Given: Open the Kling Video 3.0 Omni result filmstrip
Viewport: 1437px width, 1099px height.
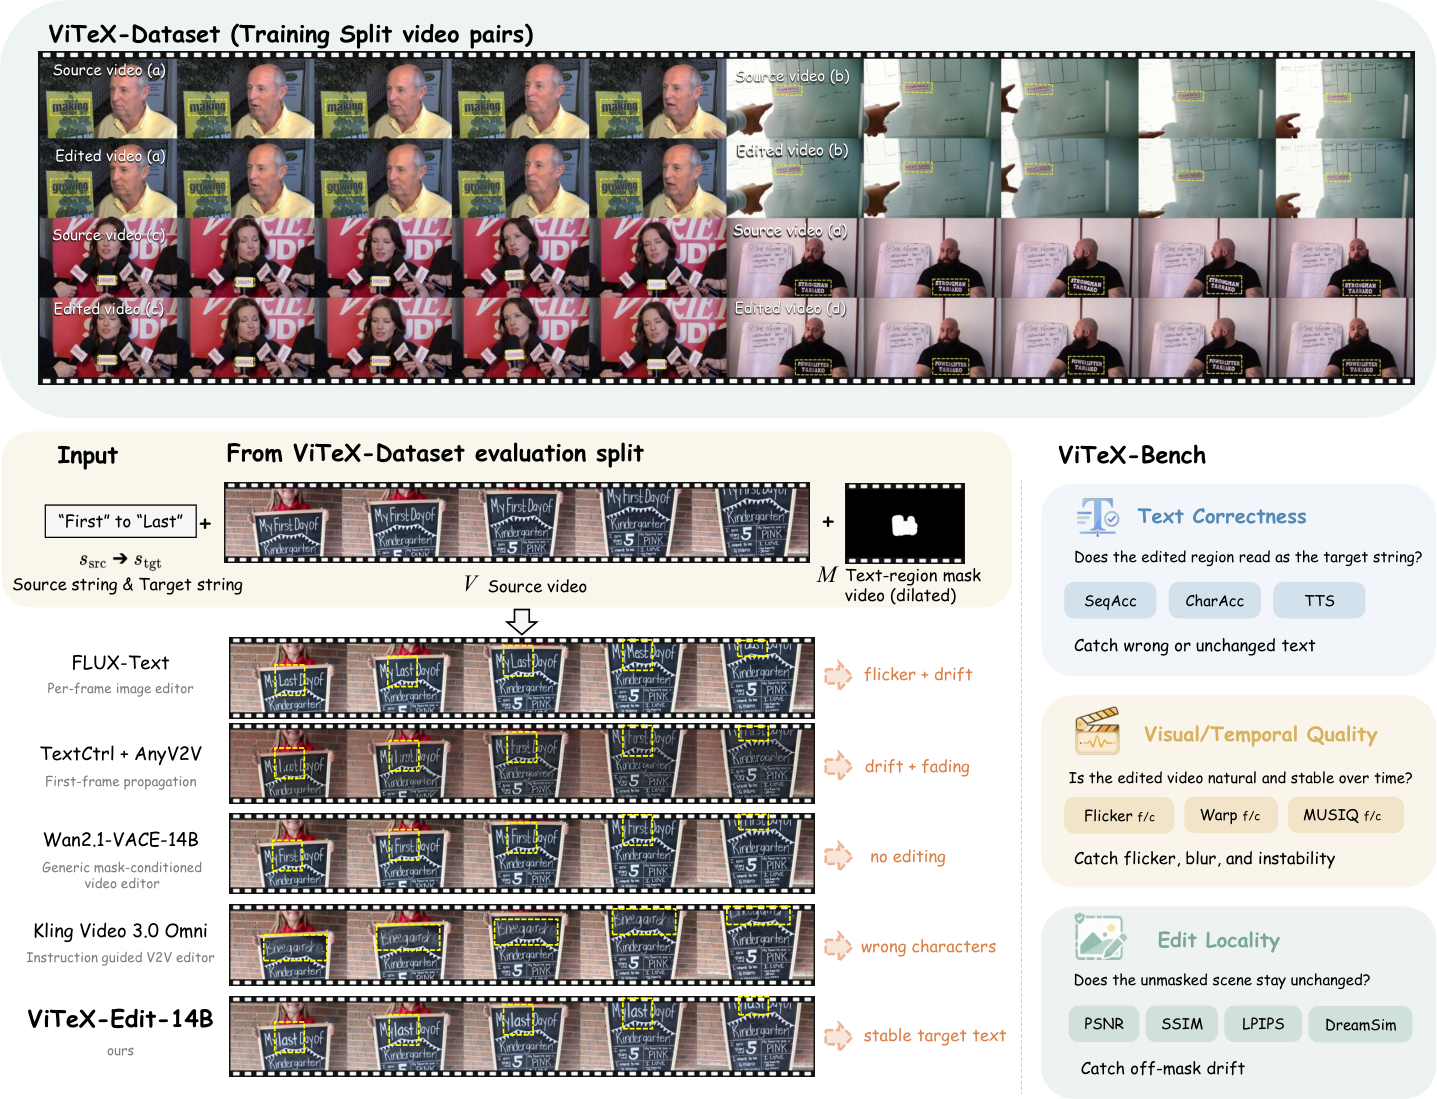Looking at the screenshot, I should (522, 945).
